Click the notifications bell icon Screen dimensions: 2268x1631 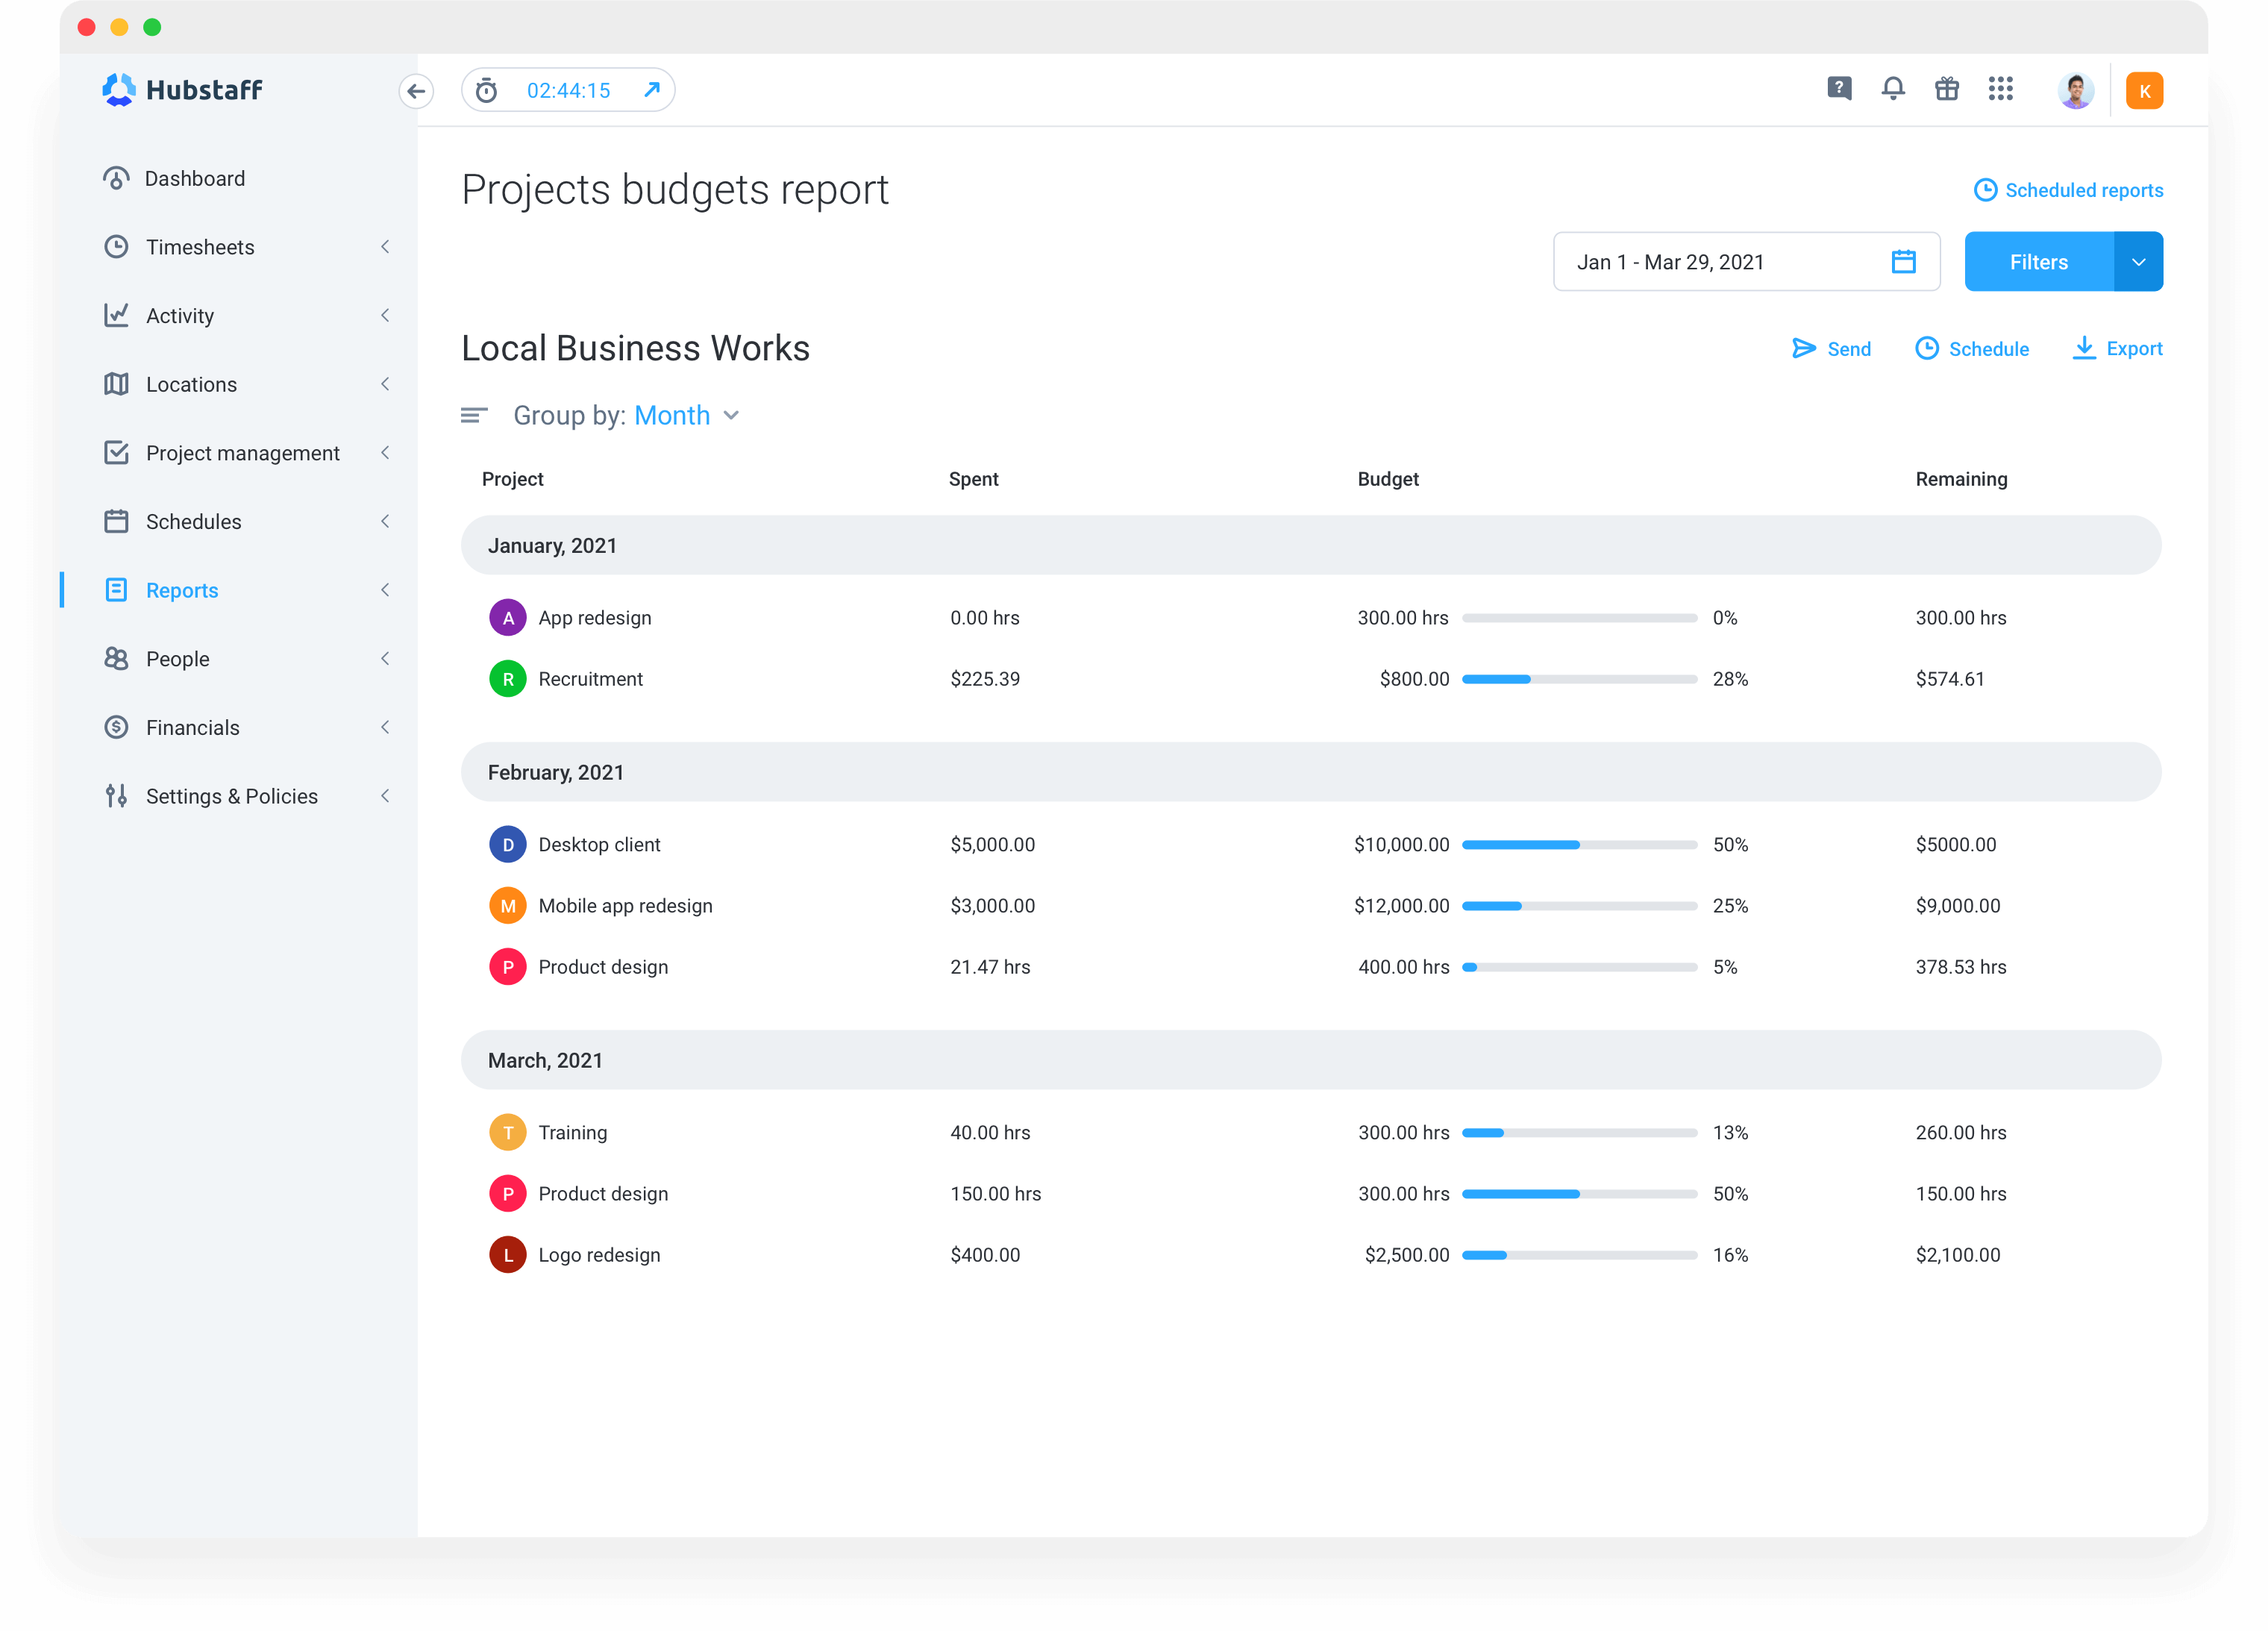pyautogui.click(x=1893, y=89)
